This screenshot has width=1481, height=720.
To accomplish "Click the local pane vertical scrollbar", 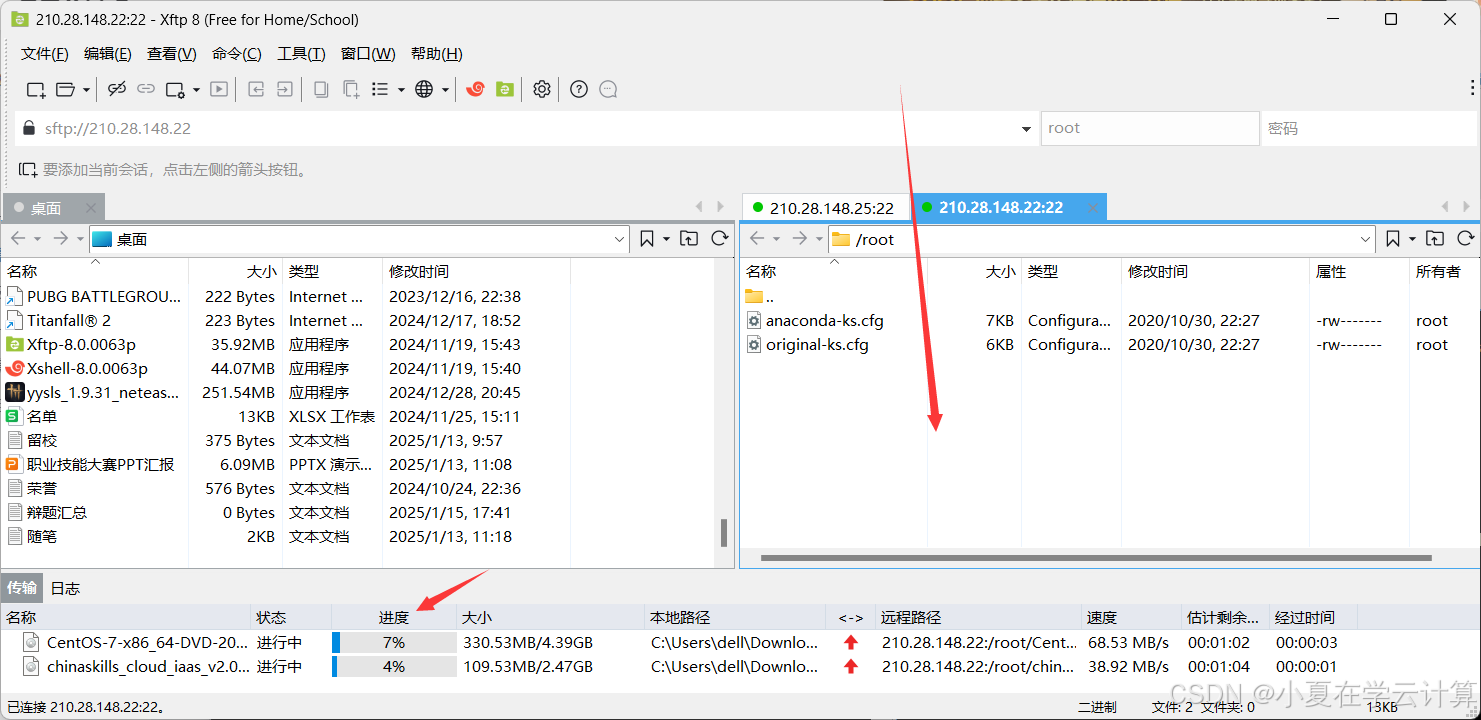I will click(724, 533).
